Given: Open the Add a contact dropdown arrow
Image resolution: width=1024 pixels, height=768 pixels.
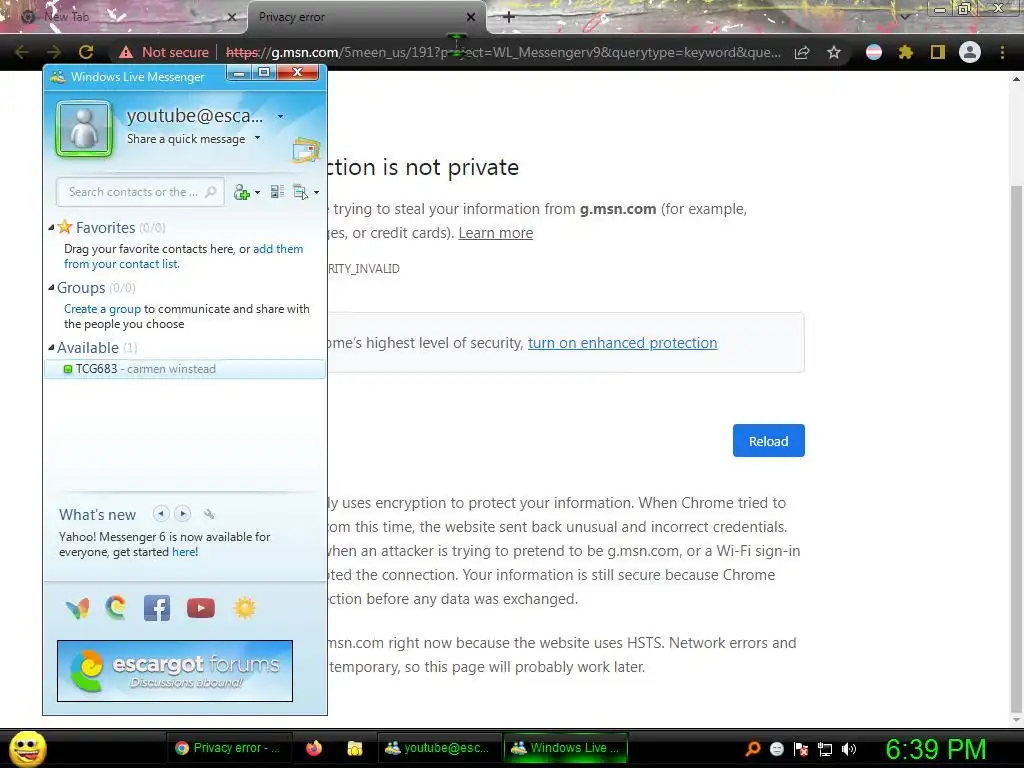Looking at the screenshot, I should [257, 192].
